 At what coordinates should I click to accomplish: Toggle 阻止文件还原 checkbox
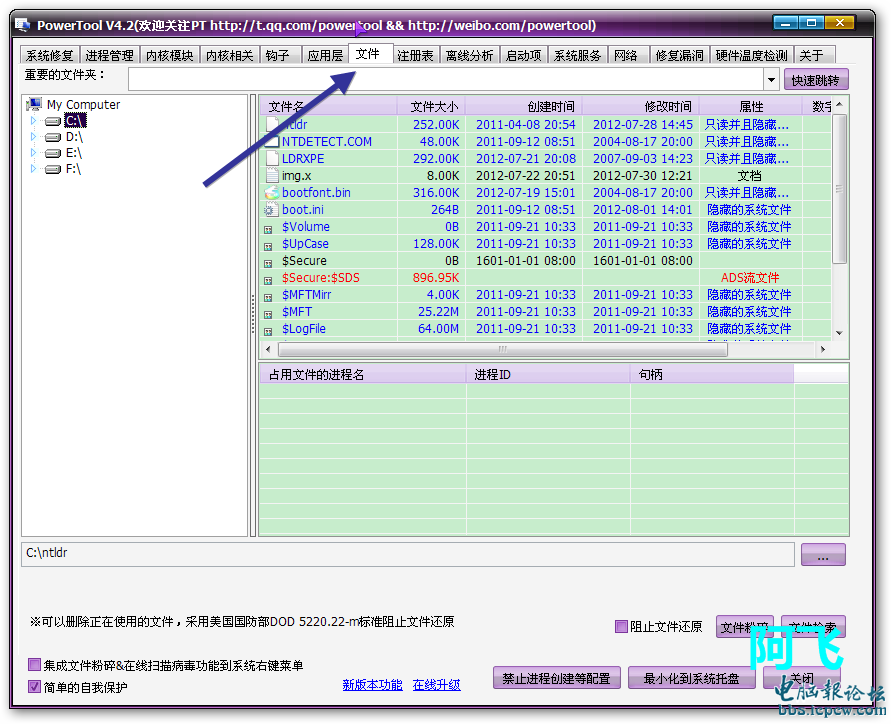coord(621,626)
